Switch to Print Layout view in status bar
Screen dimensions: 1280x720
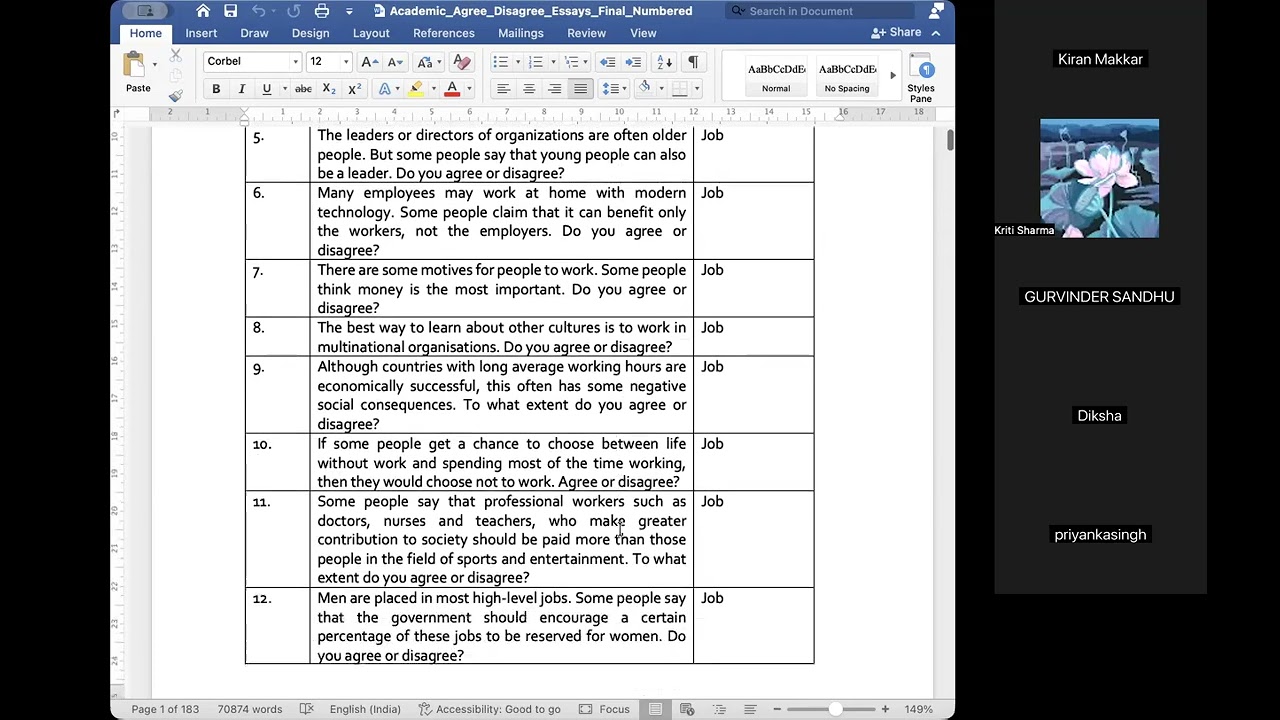click(x=655, y=709)
